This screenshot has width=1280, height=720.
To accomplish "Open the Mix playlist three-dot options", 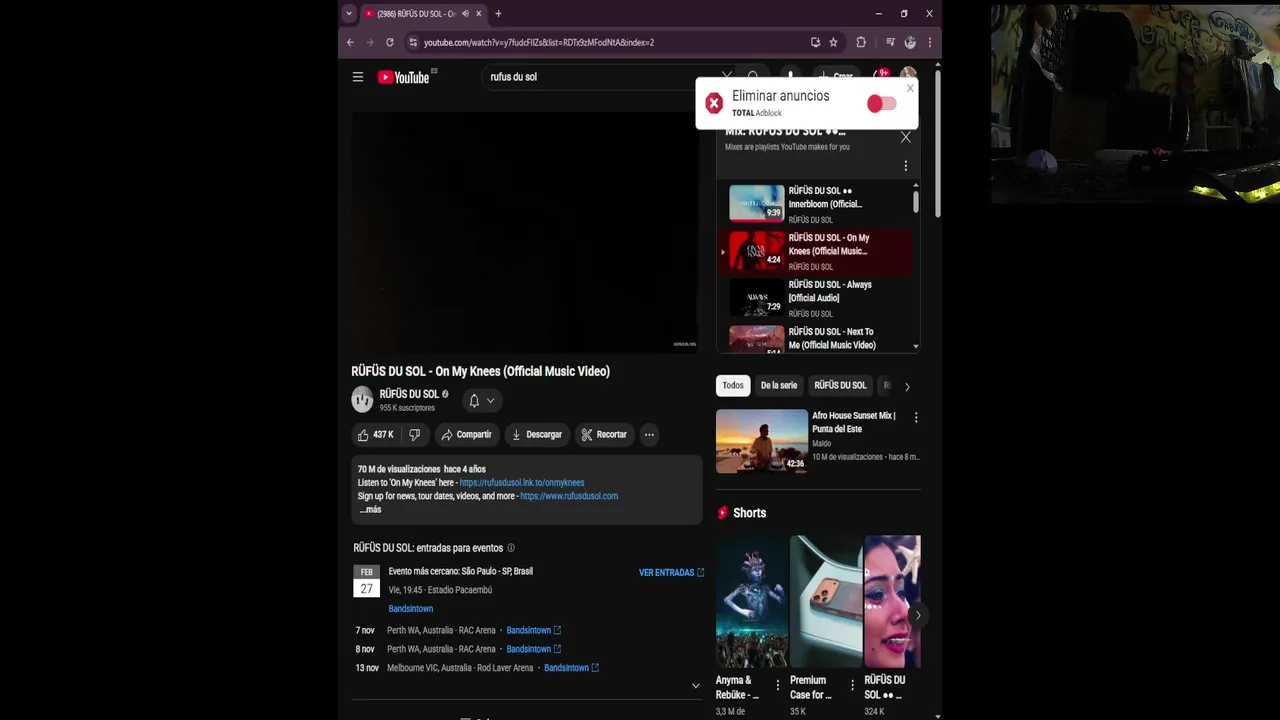I will 906,166.
